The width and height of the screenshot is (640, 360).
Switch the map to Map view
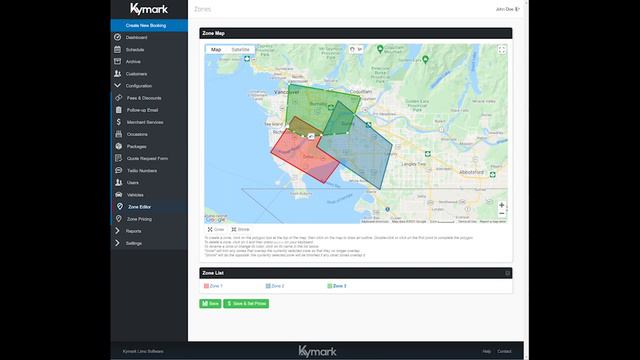tap(216, 49)
